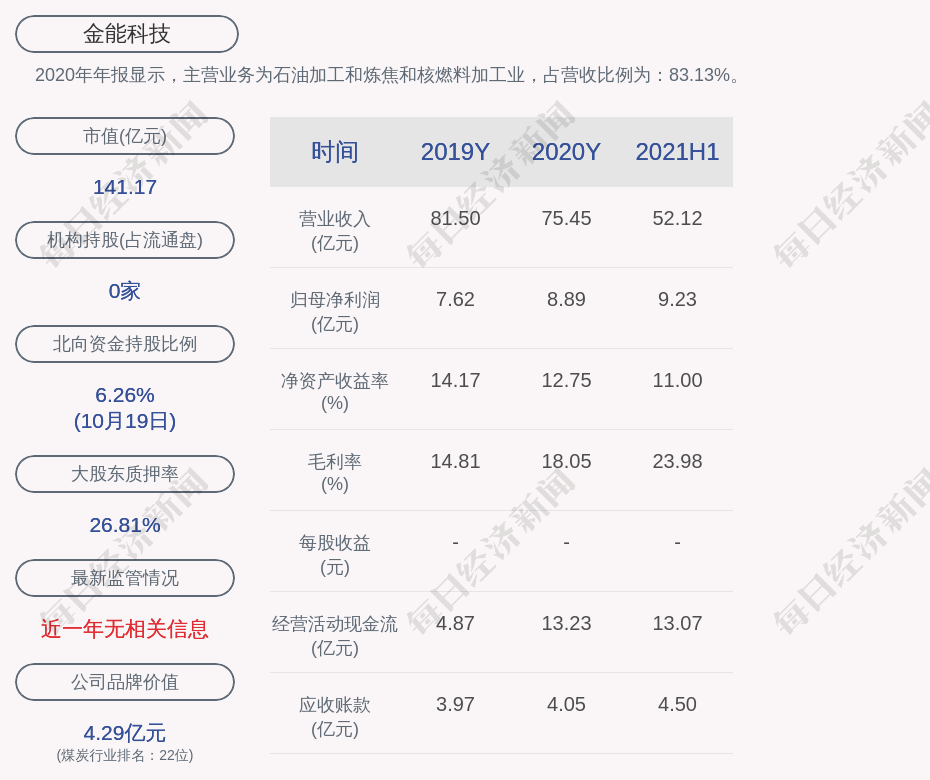Select the 营业收入(亿元) row label

(335, 231)
